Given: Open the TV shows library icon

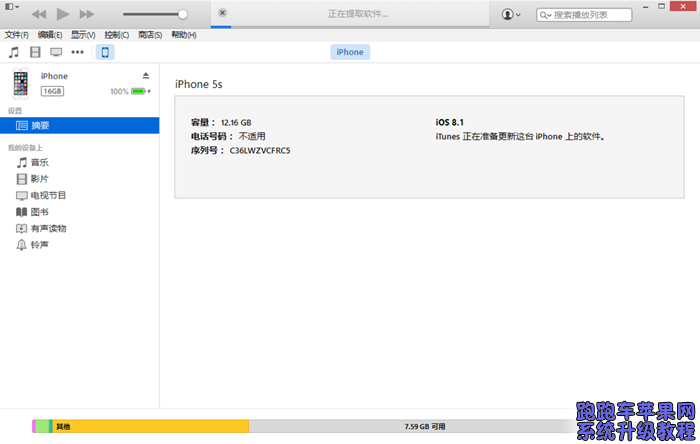Looking at the screenshot, I should tap(56, 52).
